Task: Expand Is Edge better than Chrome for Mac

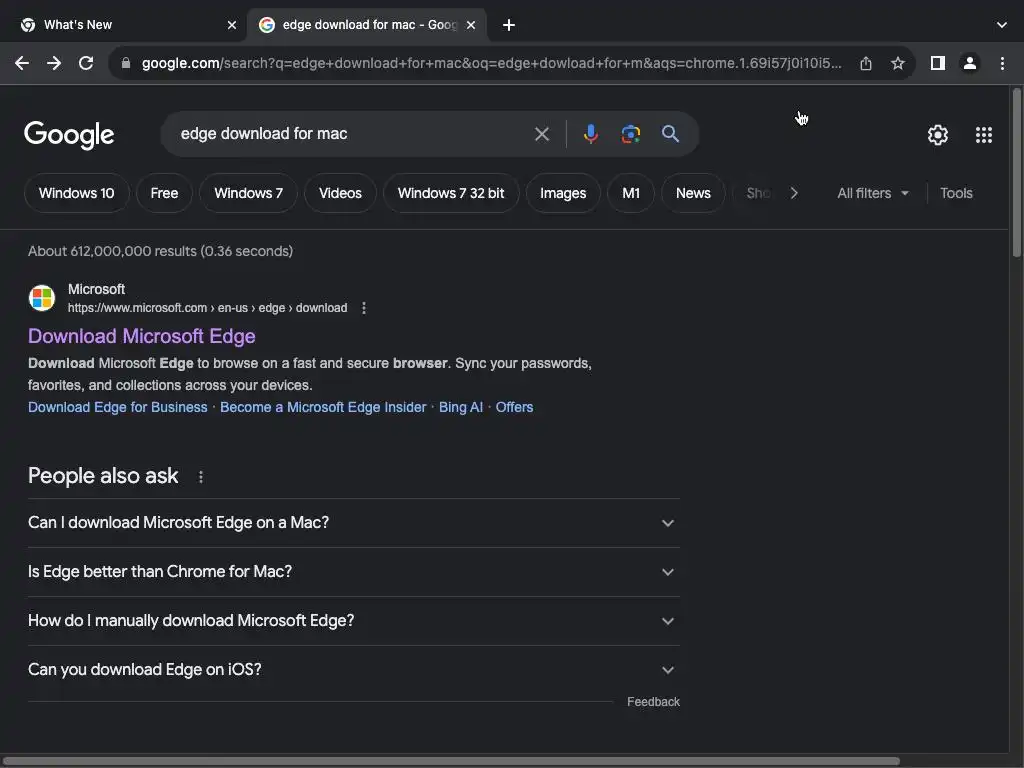Action: pyautogui.click(x=353, y=572)
